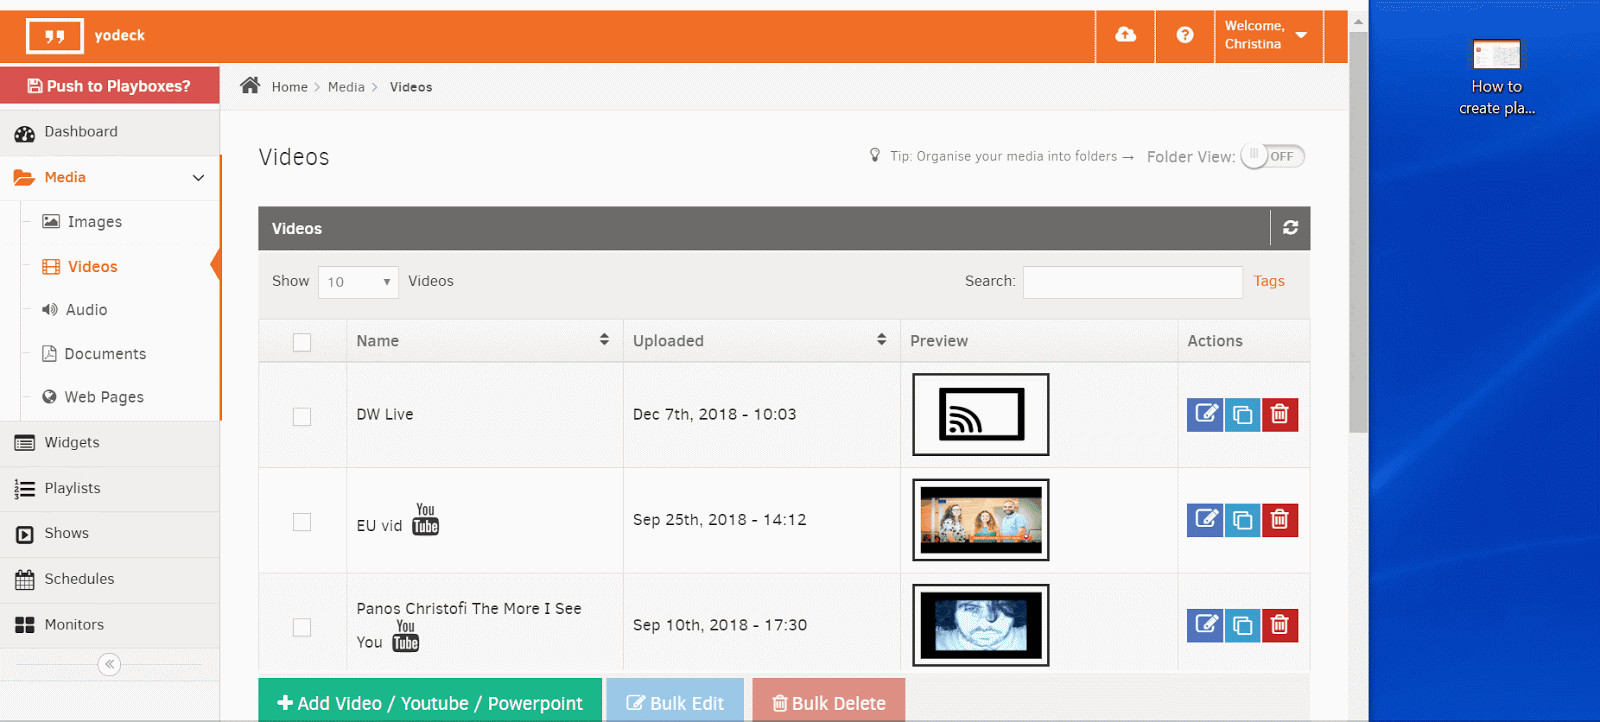Duplicate the Panos Christofi video
This screenshot has width=1600, height=722.
pos(1242,625)
